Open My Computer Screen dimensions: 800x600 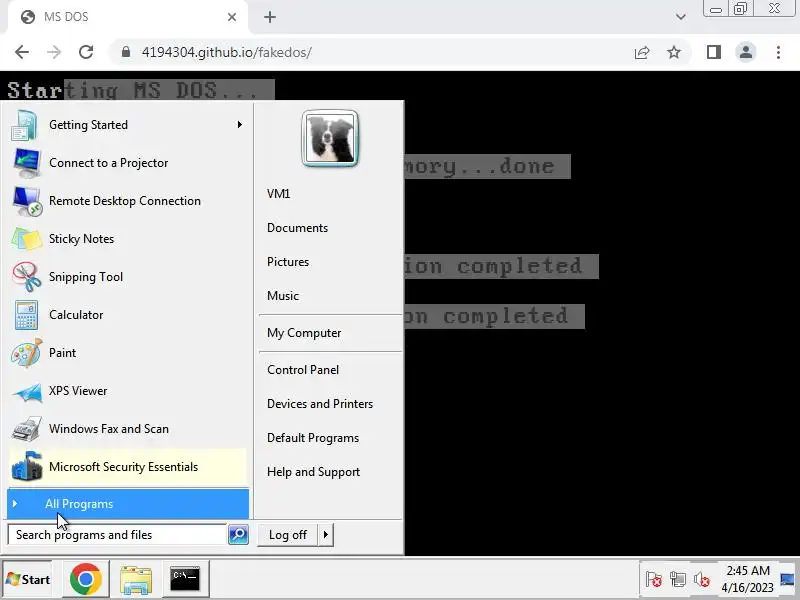coord(304,333)
